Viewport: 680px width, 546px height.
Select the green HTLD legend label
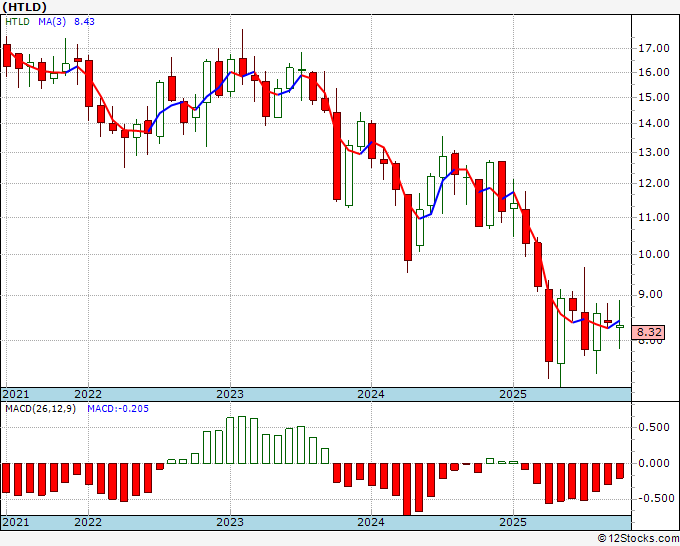pos(17,22)
